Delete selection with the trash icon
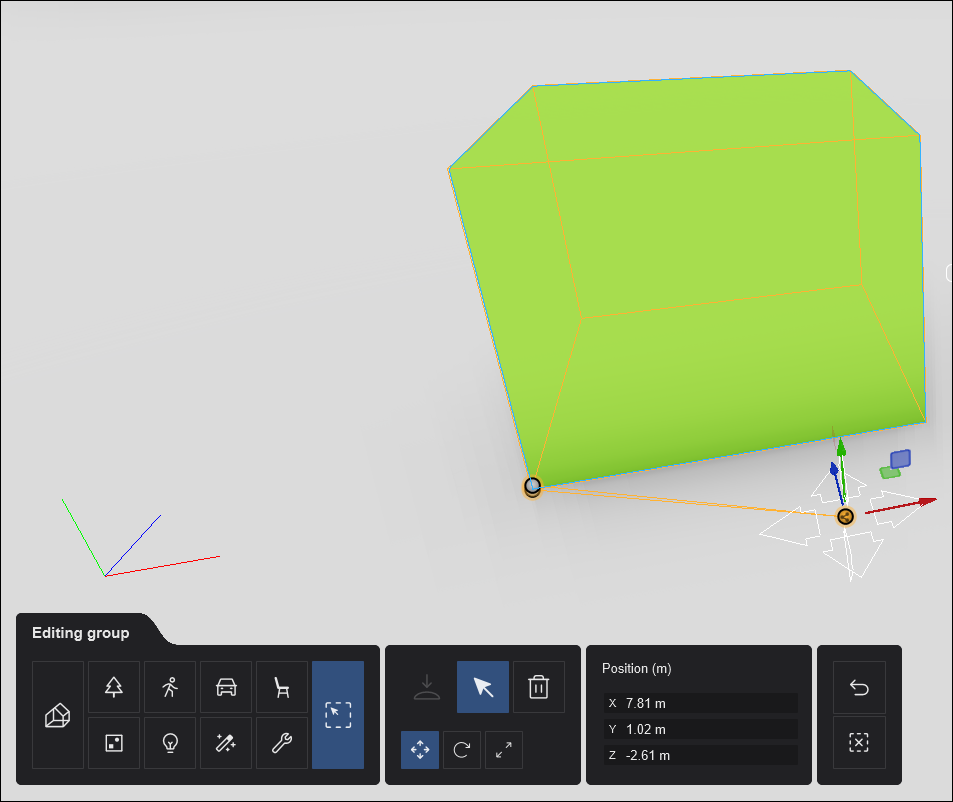 [x=539, y=687]
